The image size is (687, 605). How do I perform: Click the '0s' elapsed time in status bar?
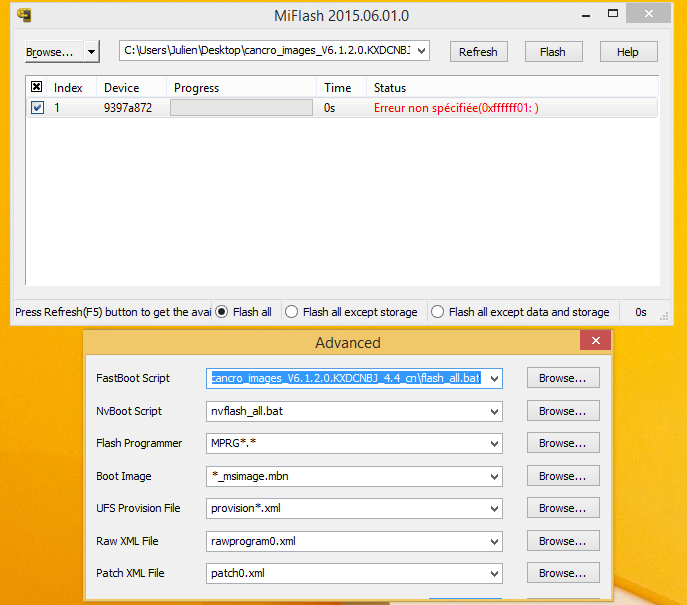[x=641, y=312]
